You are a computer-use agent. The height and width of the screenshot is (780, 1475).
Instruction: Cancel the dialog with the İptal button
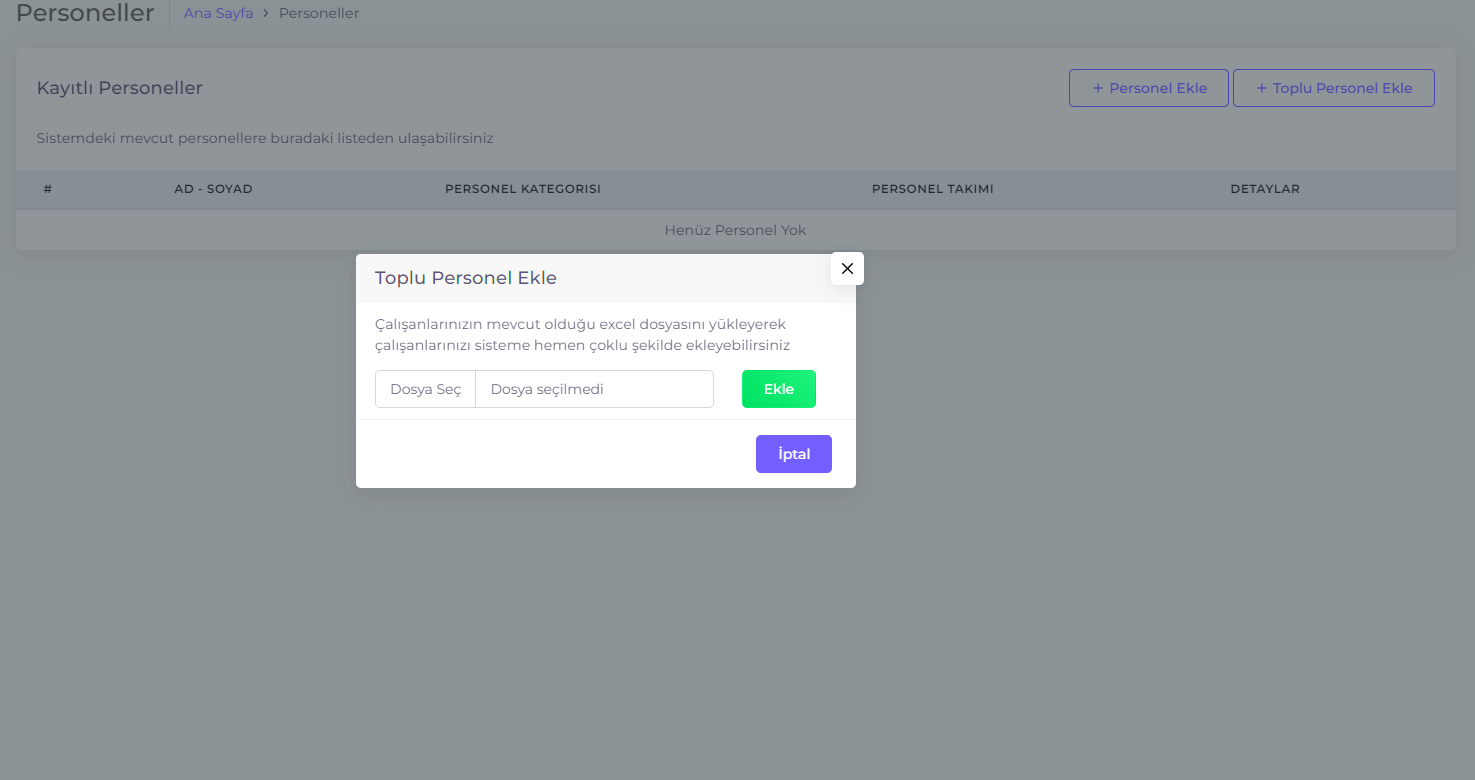tap(793, 454)
